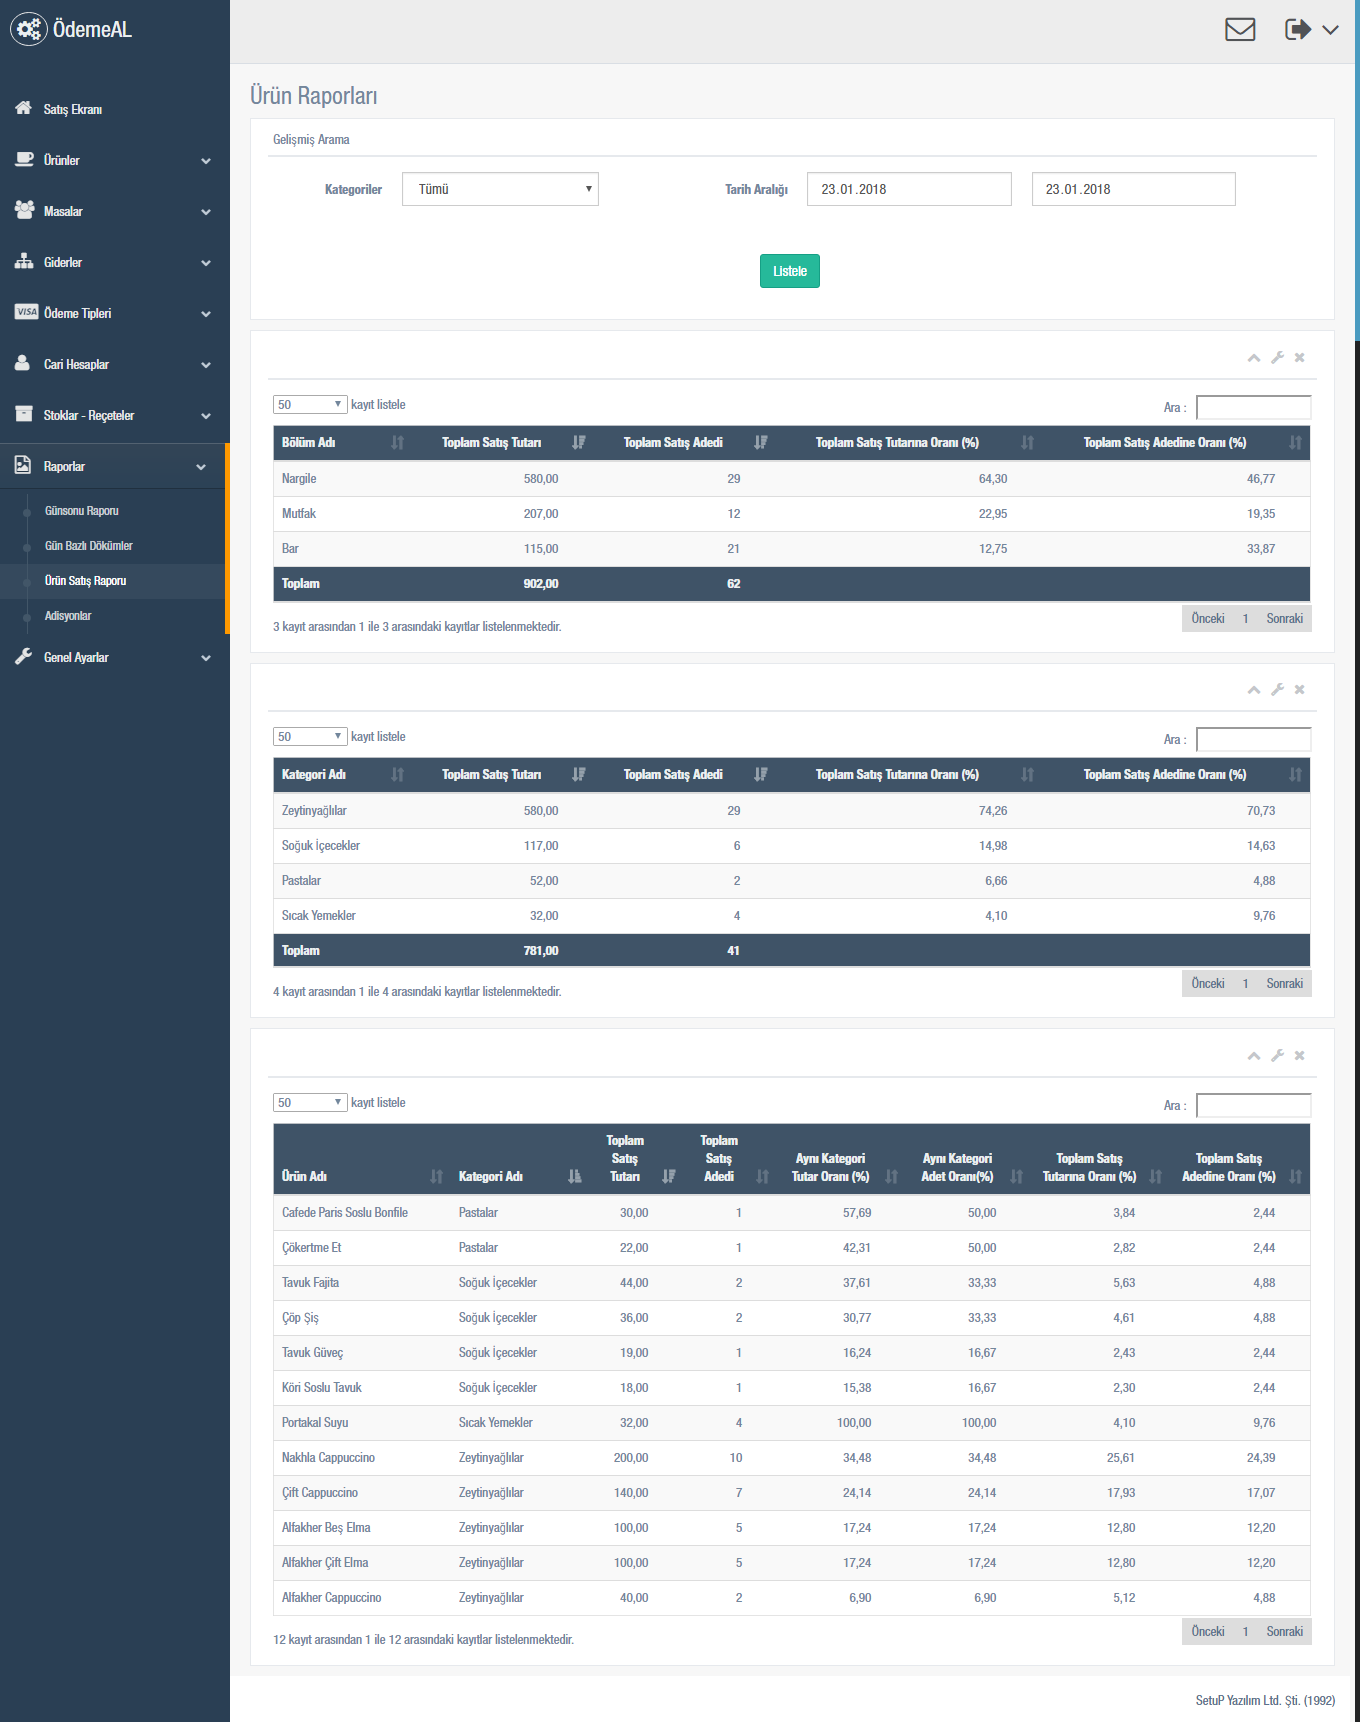The height and width of the screenshot is (1722, 1360).
Task: Sort Bölüm table by Toplam Satış Tutarı
Action: tap(503, 443)
